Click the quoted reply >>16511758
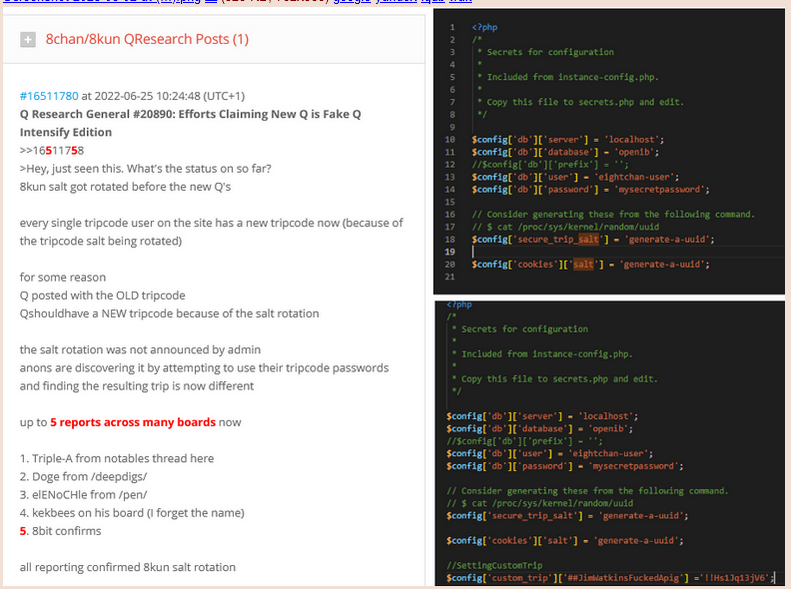Viewport: 791px width, 589px height. 52,150
